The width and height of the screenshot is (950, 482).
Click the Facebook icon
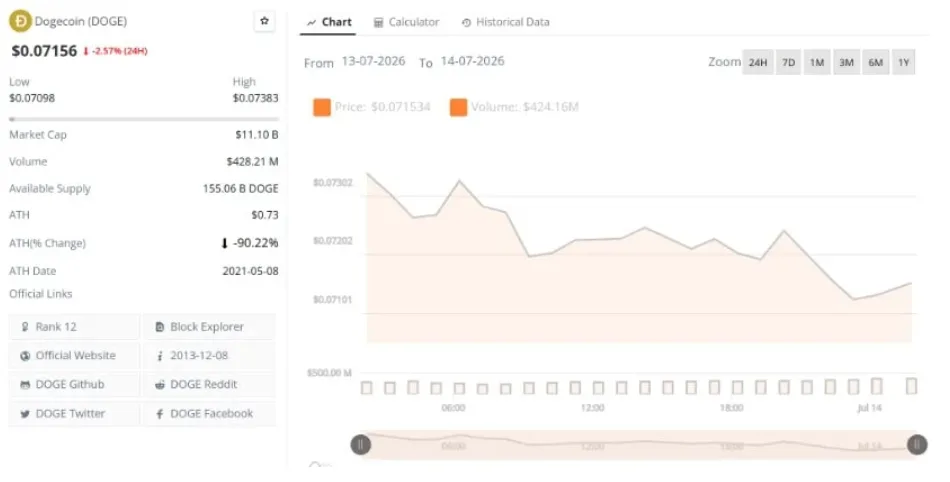(x=160, y=414)
